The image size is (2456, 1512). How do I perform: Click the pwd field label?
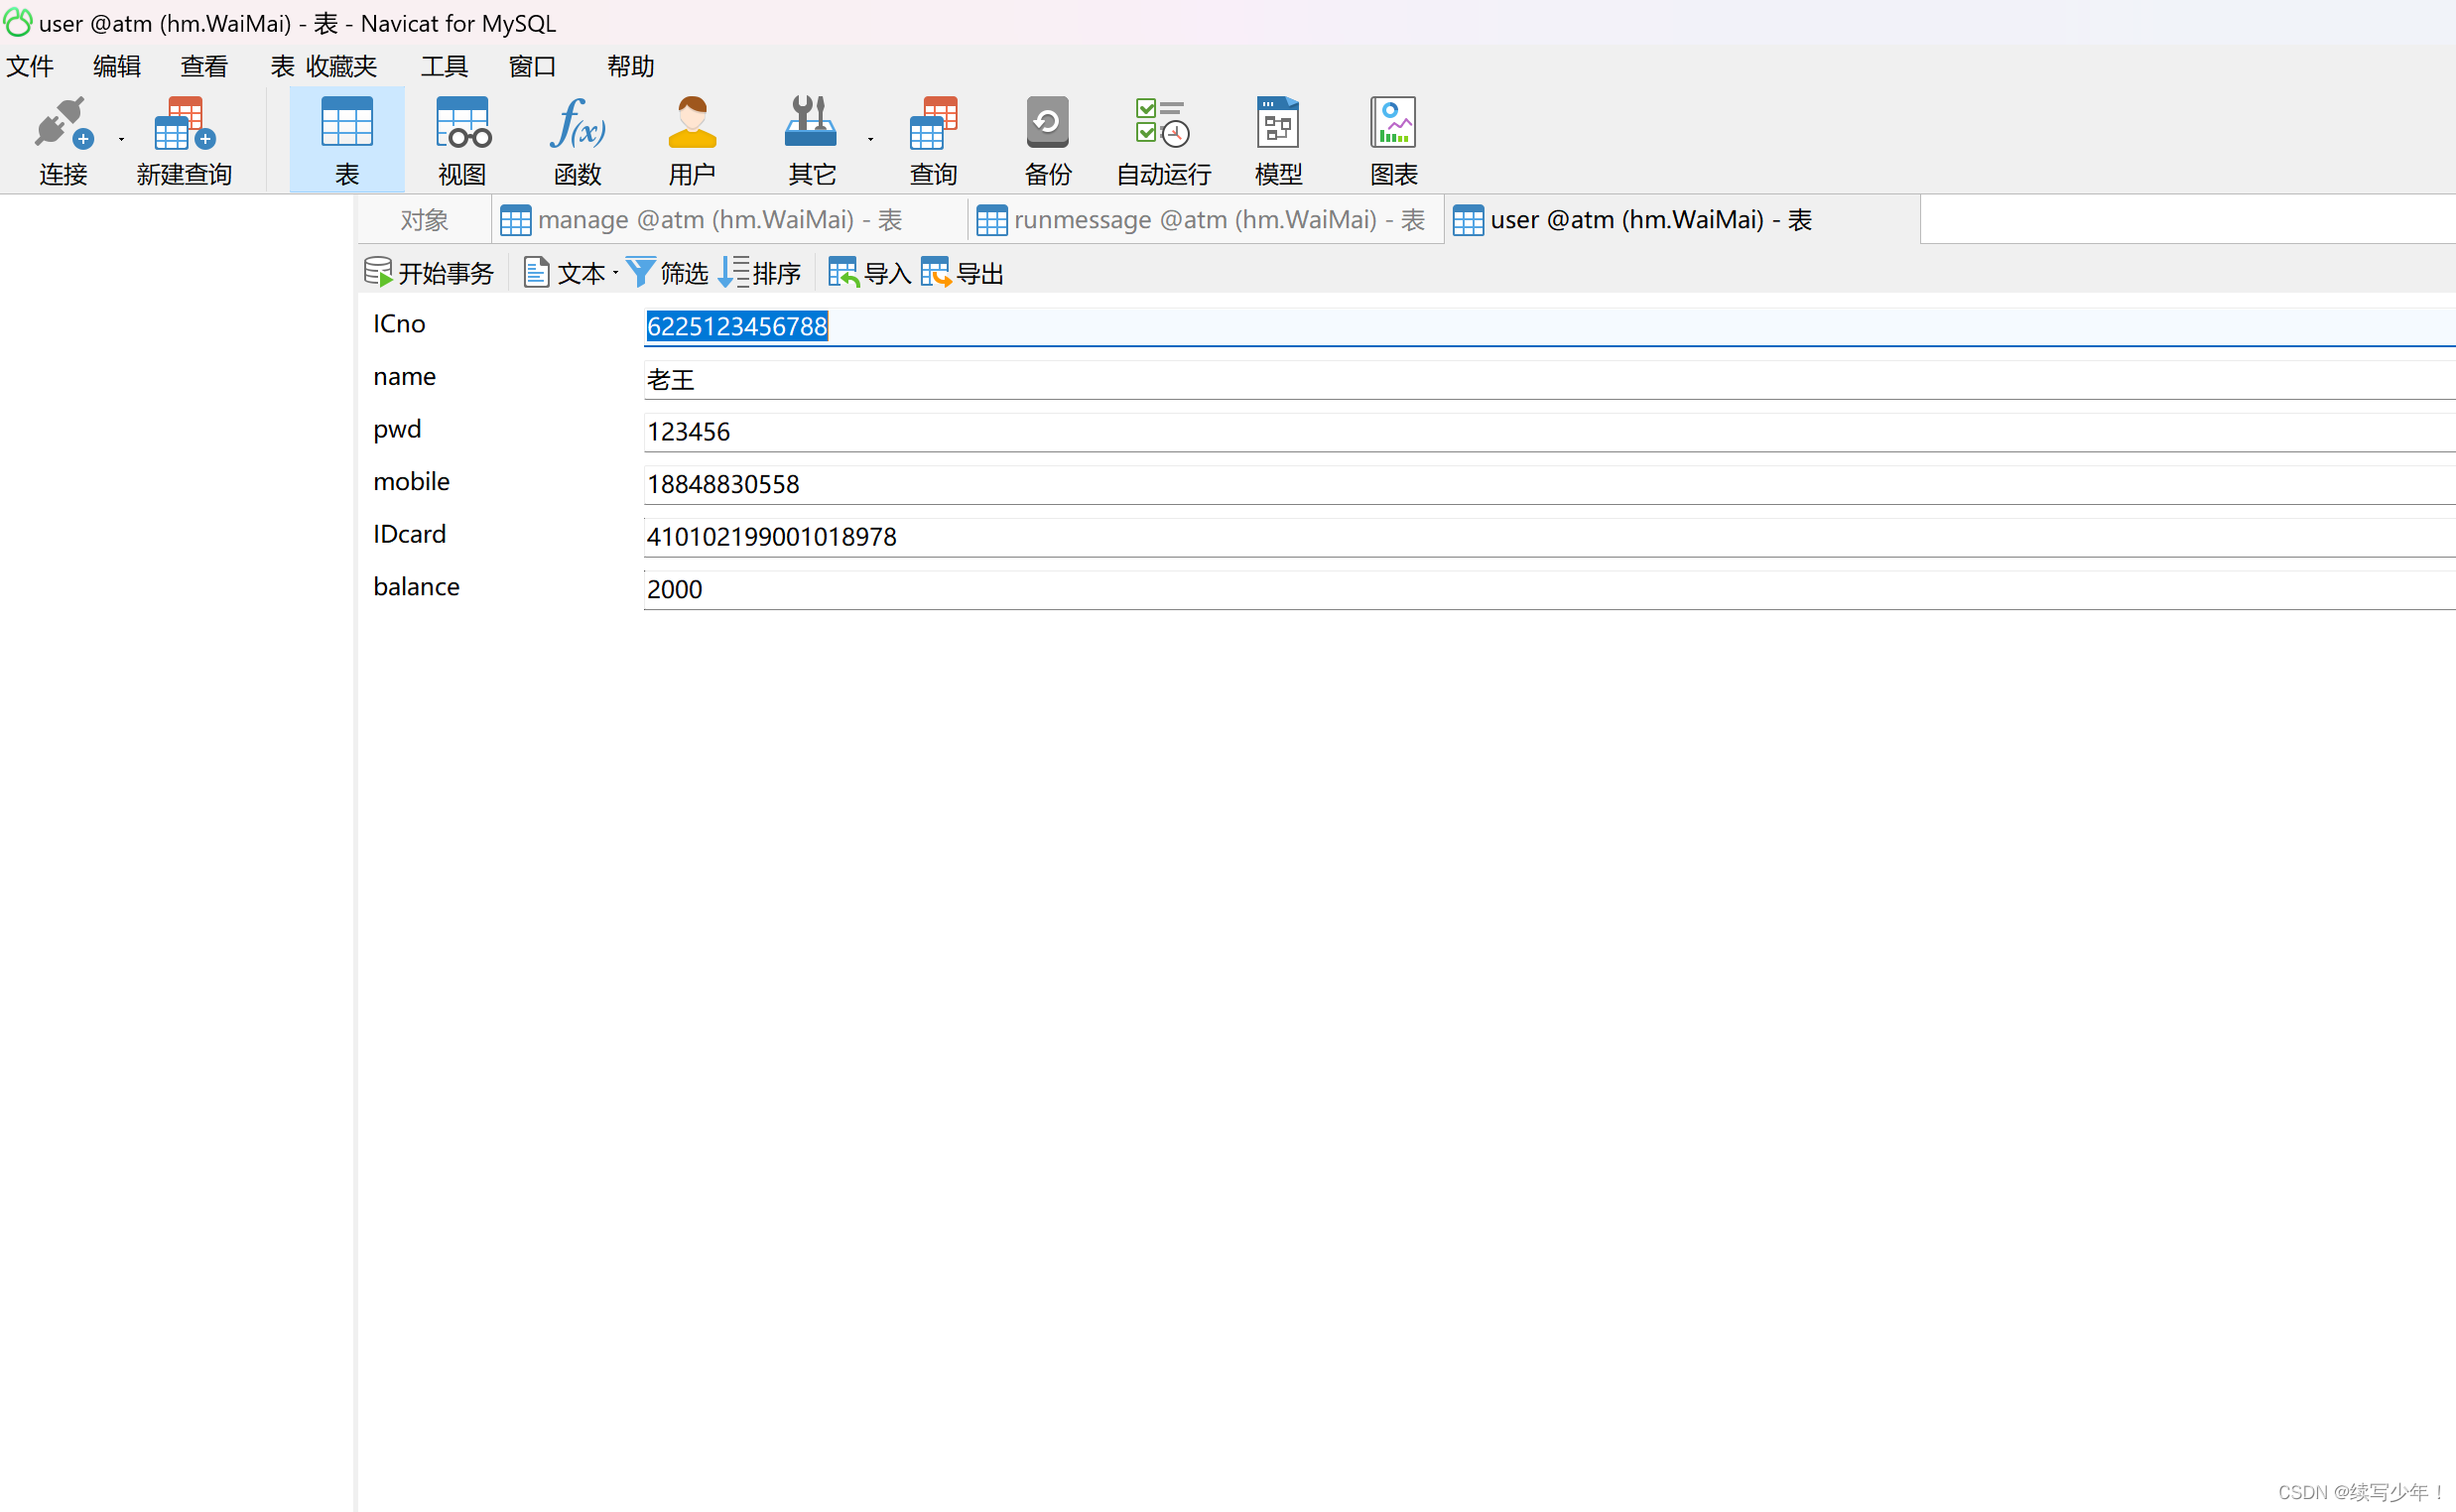[x=397, y=430]
